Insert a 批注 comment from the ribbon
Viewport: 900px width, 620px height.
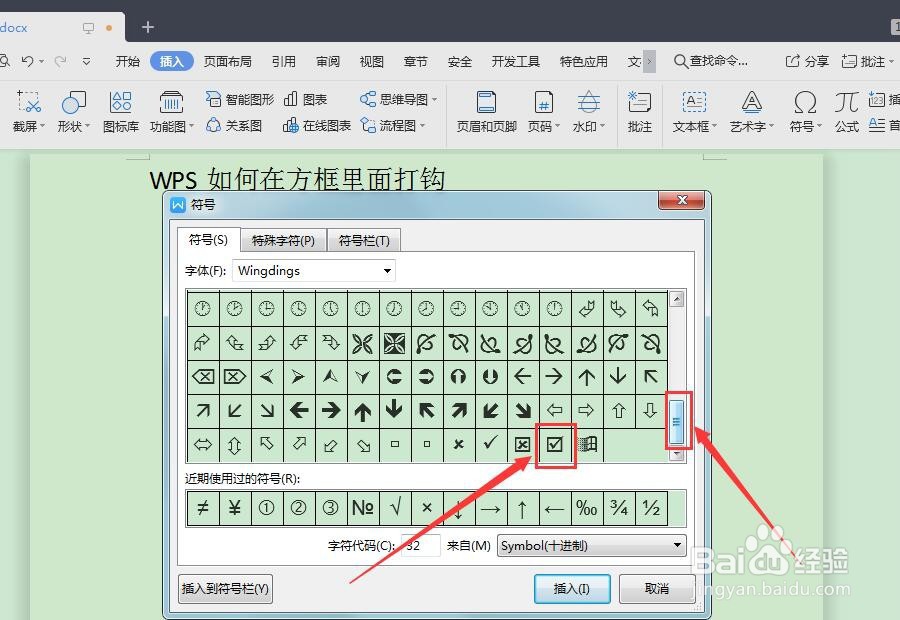pyautogui.click(x=639, y=112)
